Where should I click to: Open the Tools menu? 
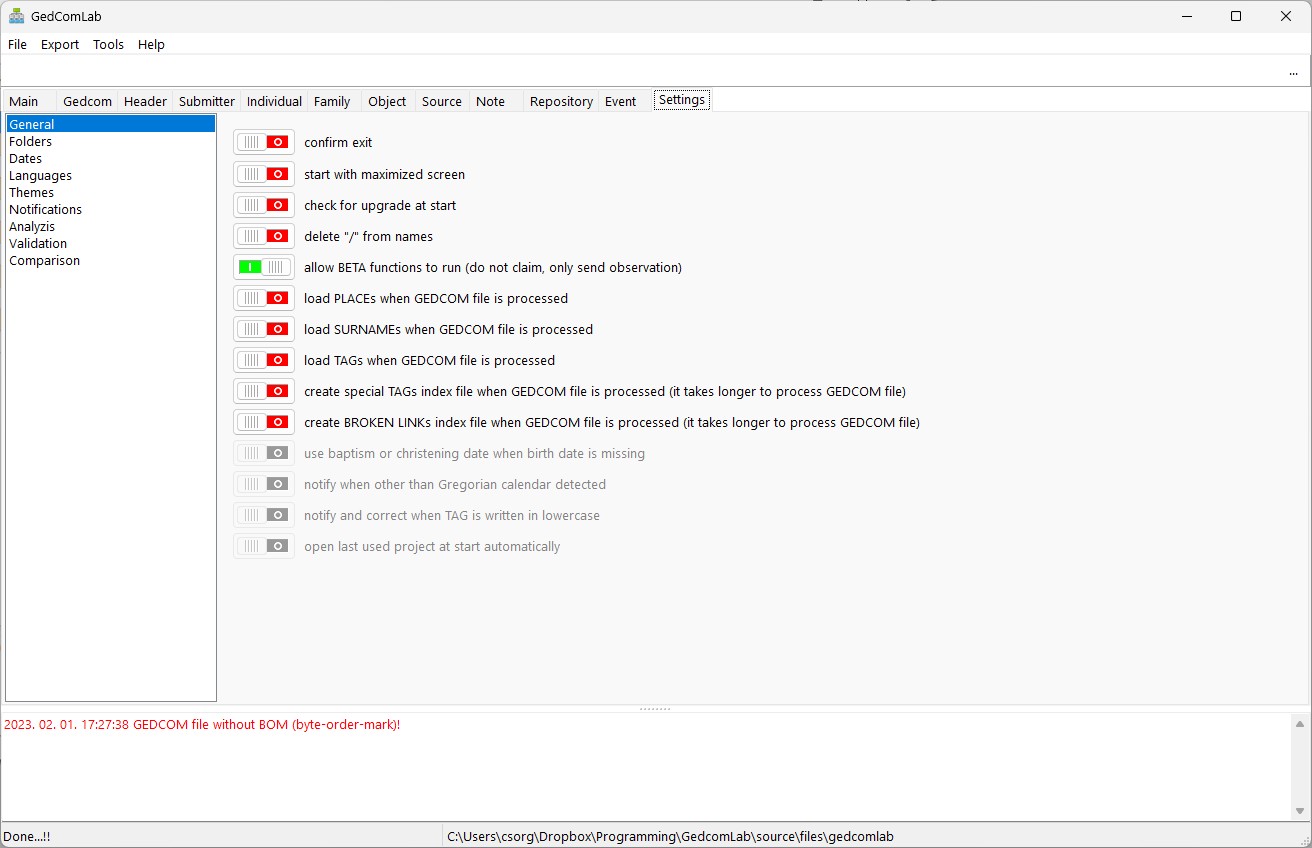pyautogui.click(x=108, y=44)
